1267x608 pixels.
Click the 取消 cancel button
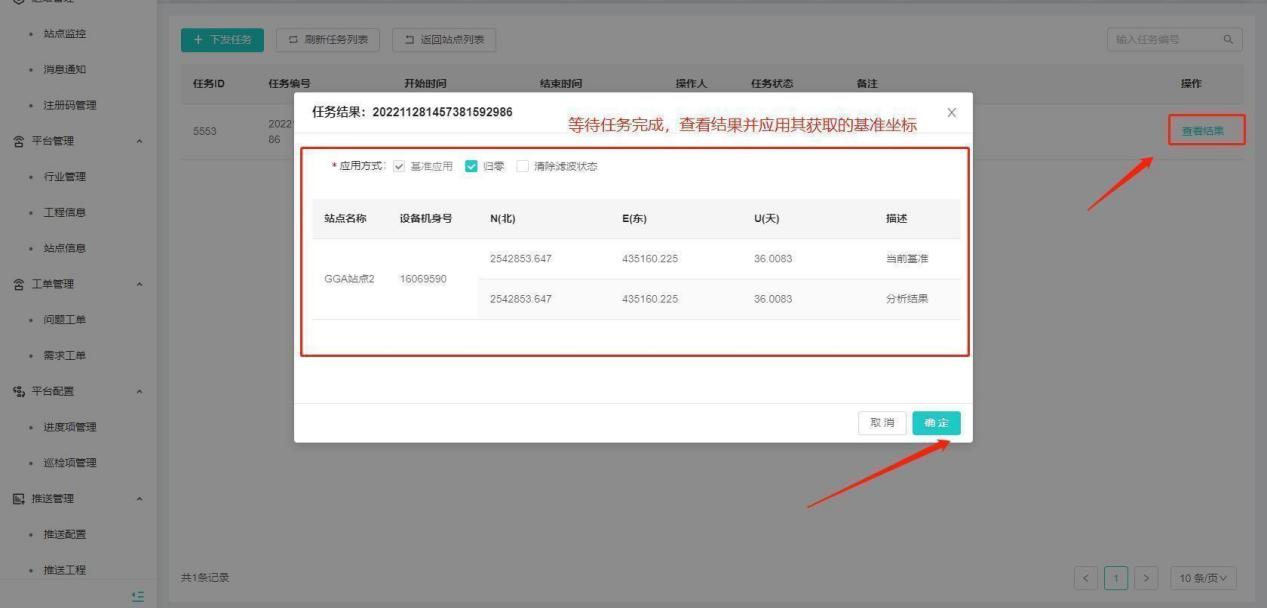882,423
